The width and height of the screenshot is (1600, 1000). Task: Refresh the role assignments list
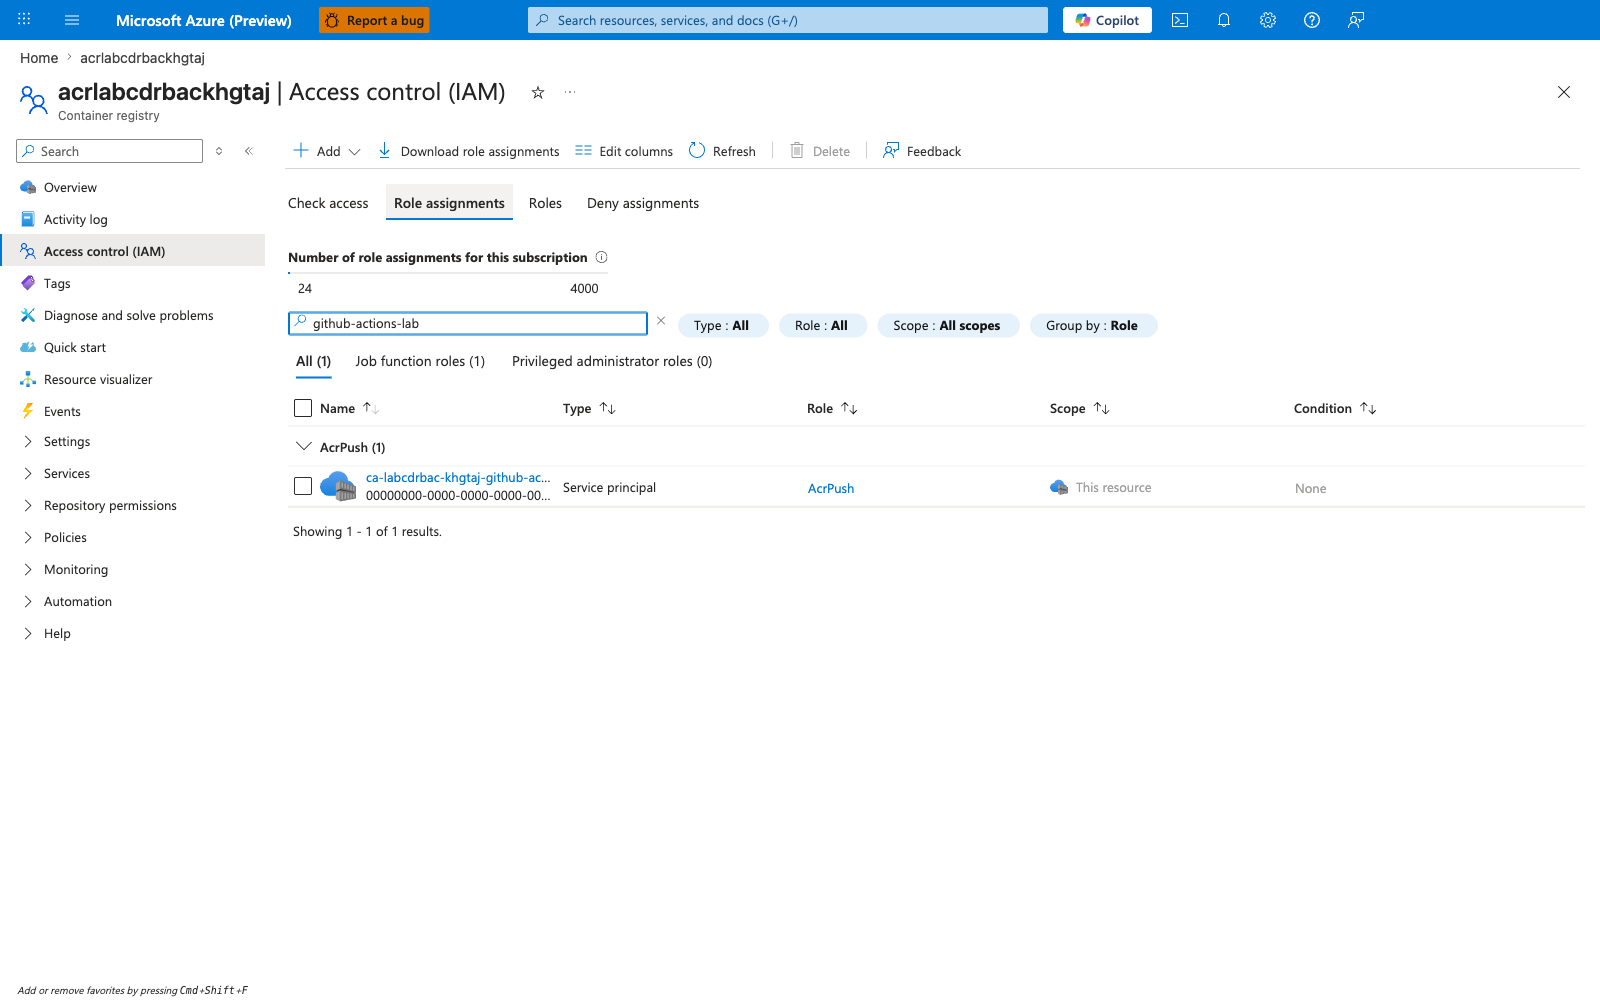722,151
